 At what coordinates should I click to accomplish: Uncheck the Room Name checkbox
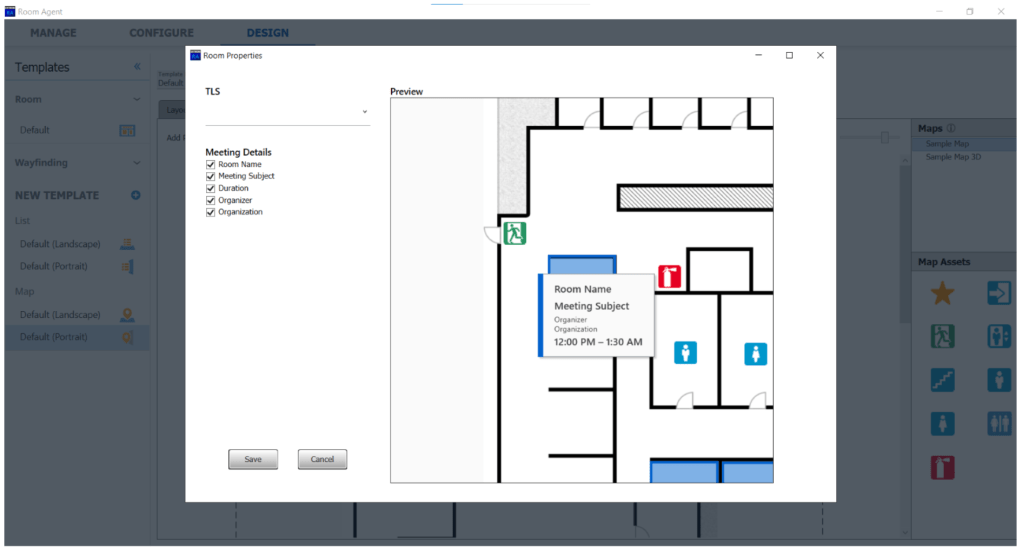coord(211,164)
